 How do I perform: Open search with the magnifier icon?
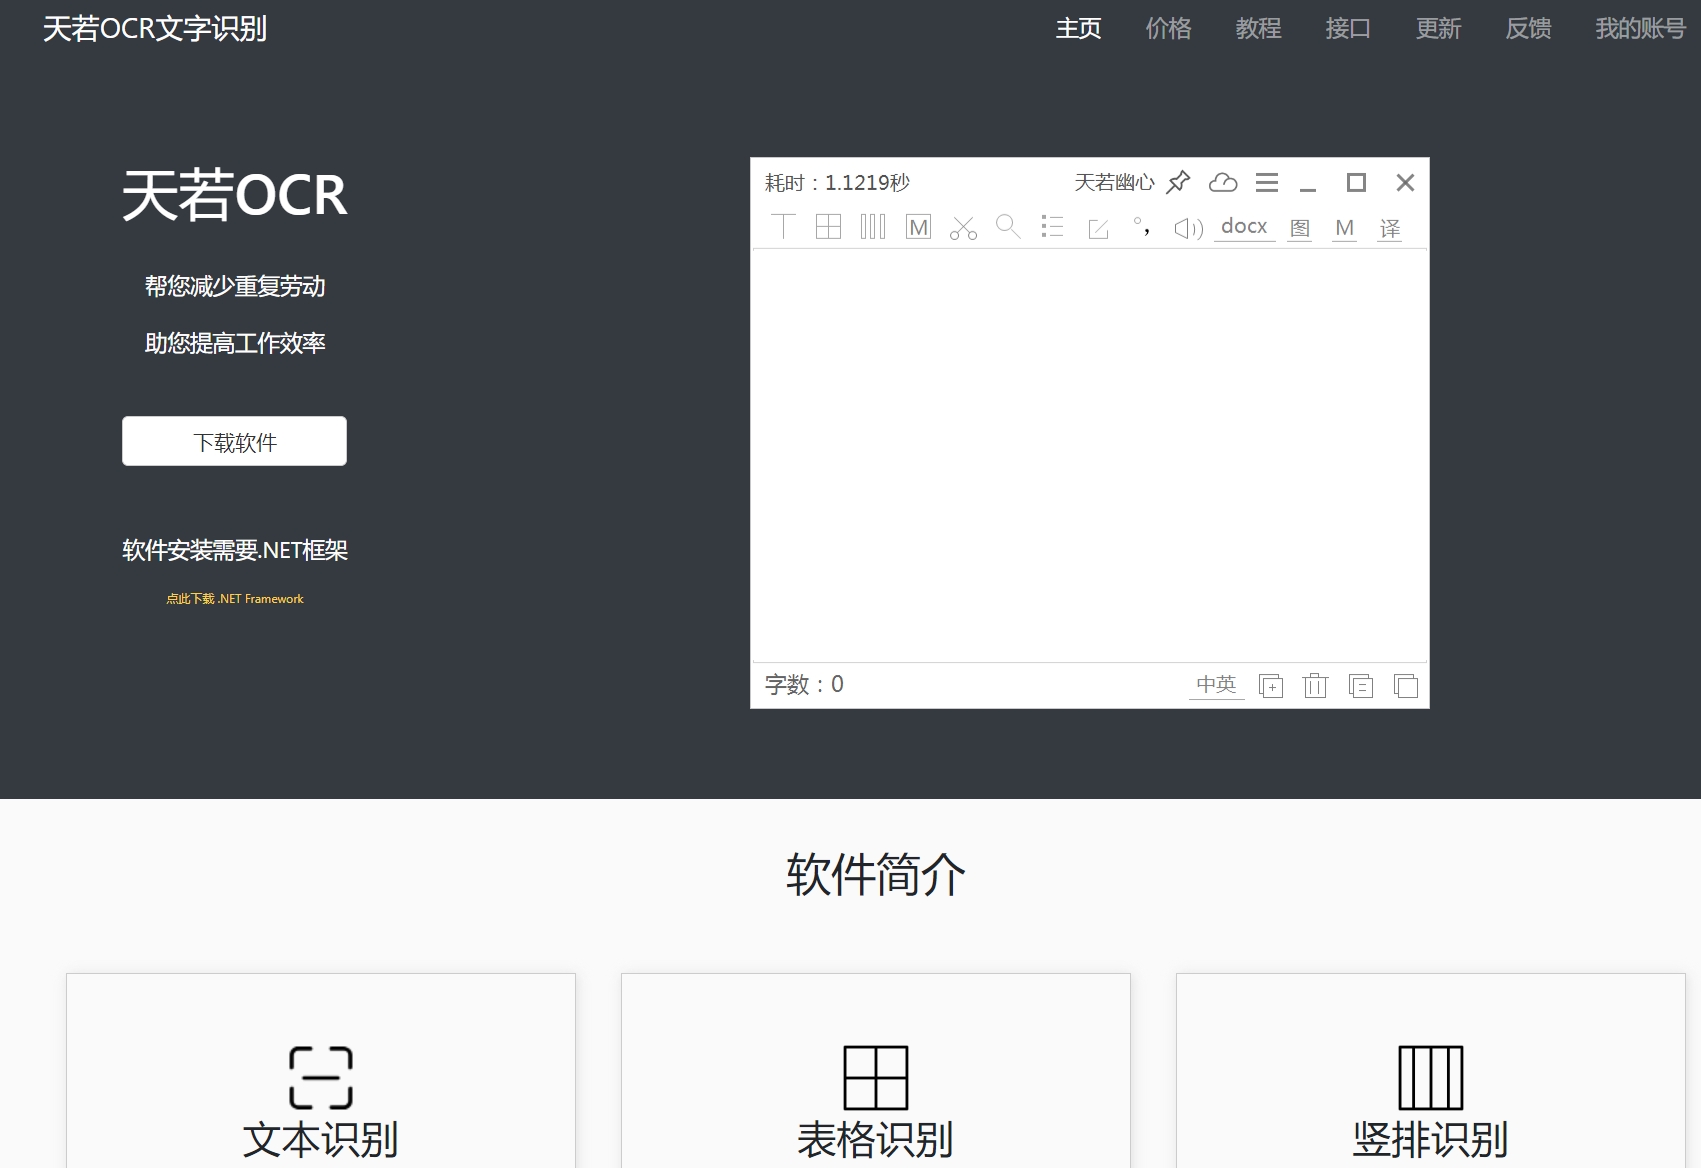[x=1008, y=227]
